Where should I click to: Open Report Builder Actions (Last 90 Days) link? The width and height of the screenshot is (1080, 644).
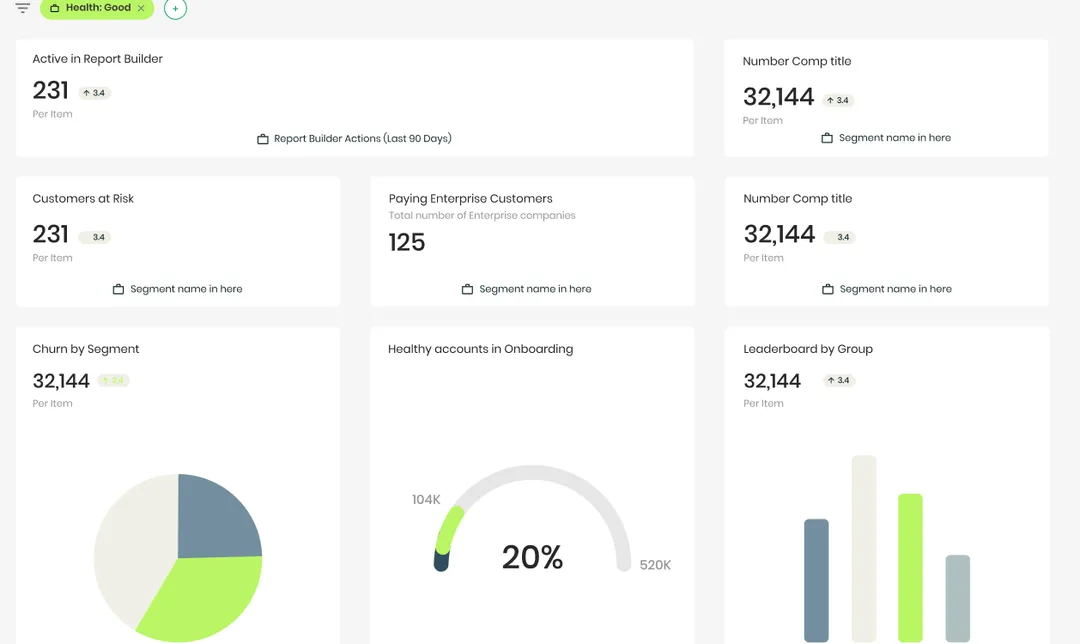(363, 138)
